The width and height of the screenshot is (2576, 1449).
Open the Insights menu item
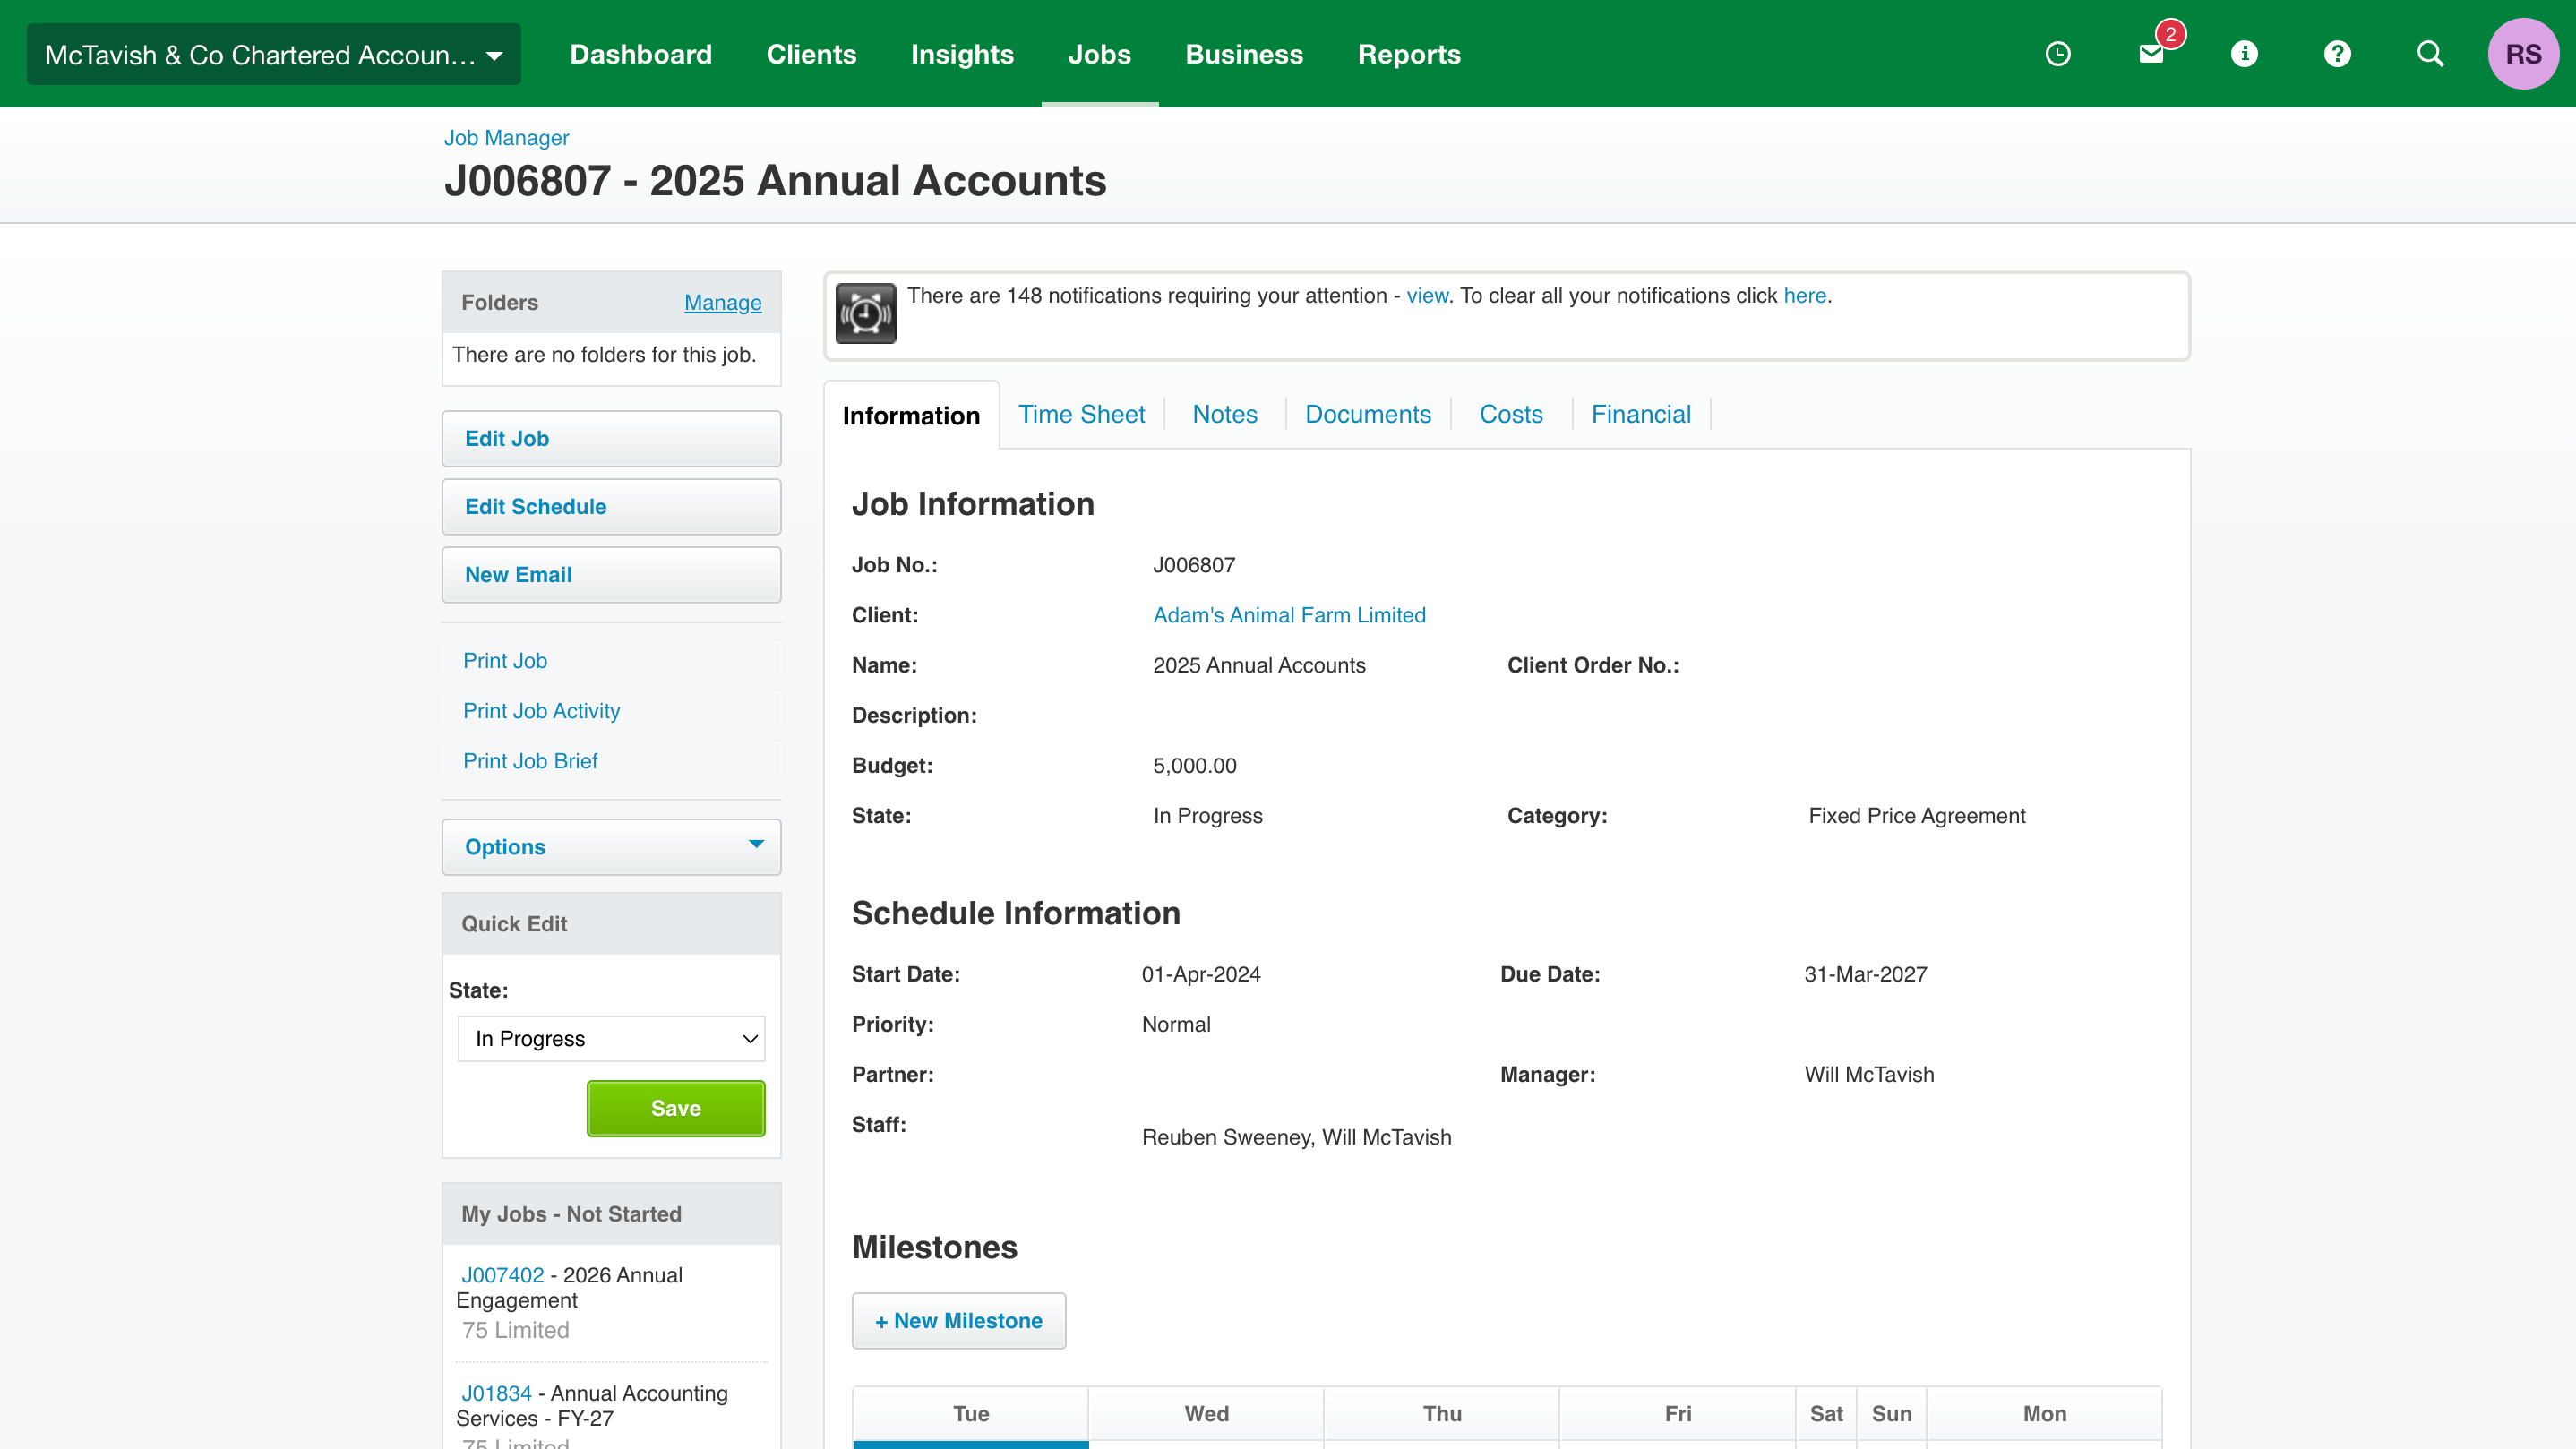pos(962,54)
